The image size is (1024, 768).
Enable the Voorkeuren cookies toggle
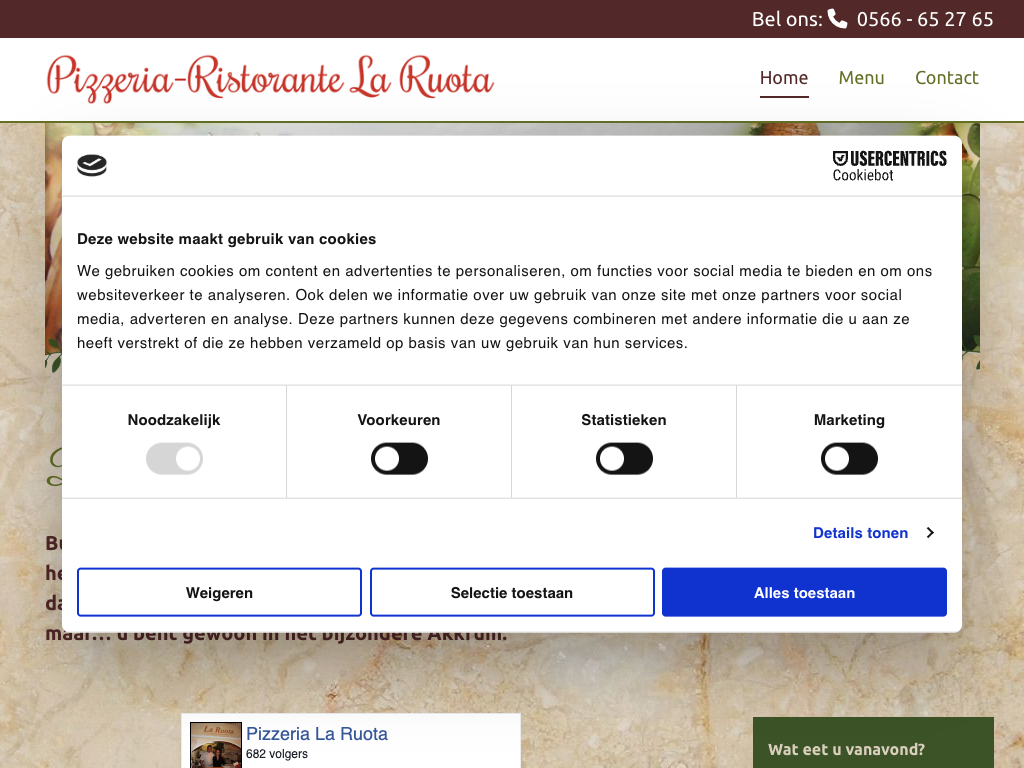click(x=399, y=458)
